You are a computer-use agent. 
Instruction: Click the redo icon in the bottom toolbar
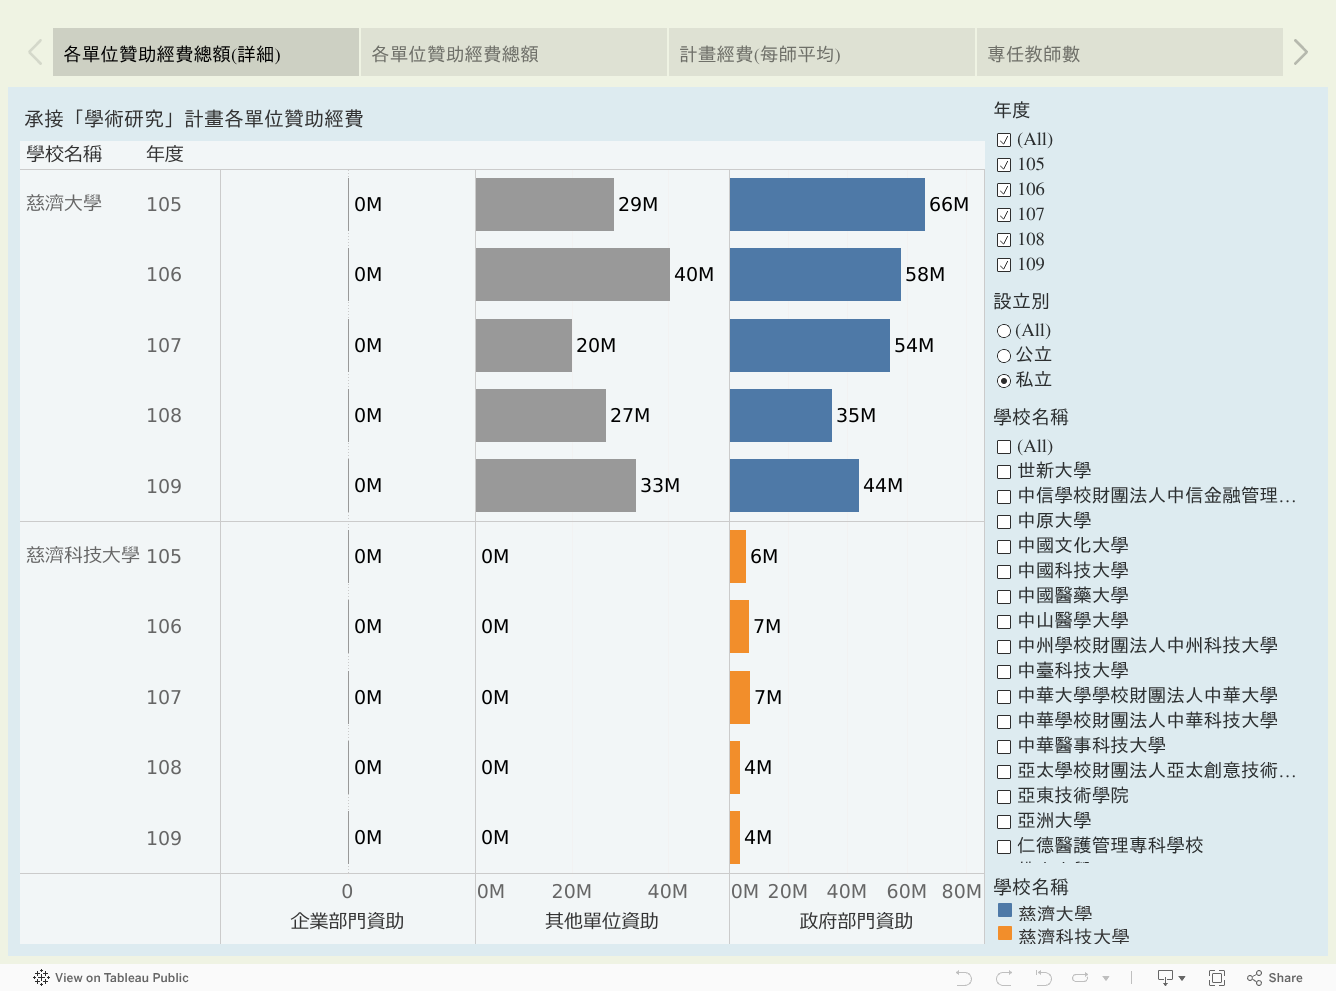pos(1003,978)
